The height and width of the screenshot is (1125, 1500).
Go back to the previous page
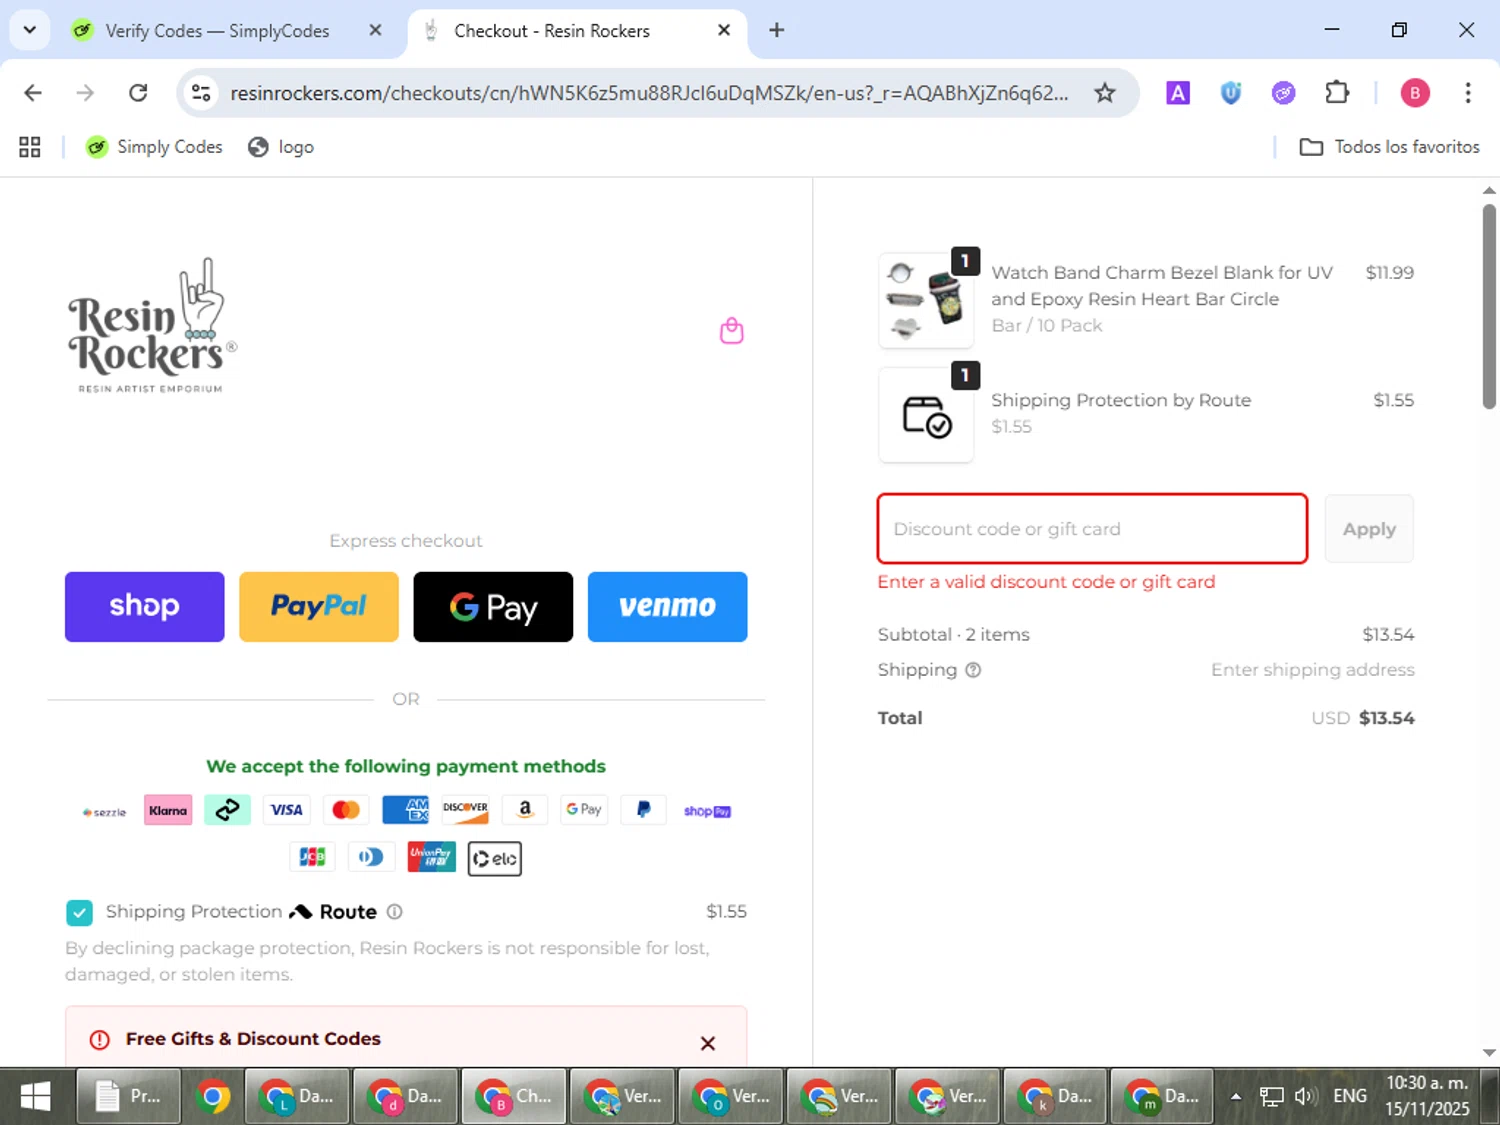pyautogui.click(x=33, y=93)
